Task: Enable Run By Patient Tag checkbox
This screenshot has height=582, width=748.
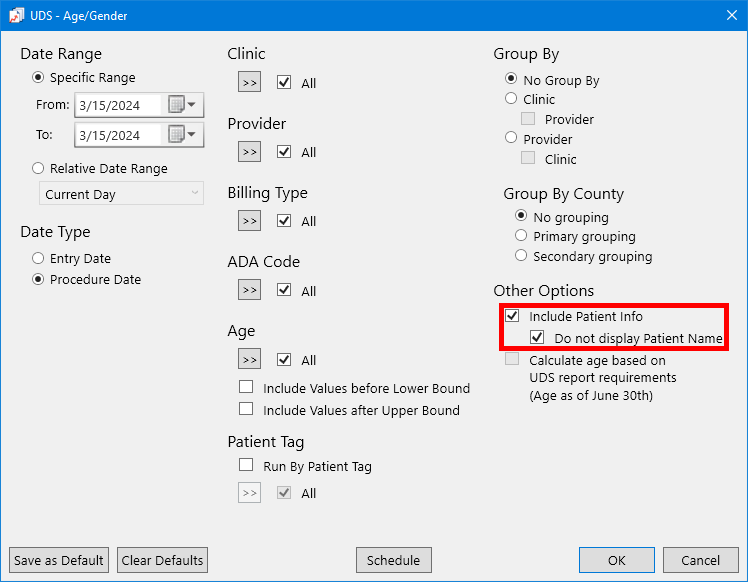Action: (x=246, y=466)
